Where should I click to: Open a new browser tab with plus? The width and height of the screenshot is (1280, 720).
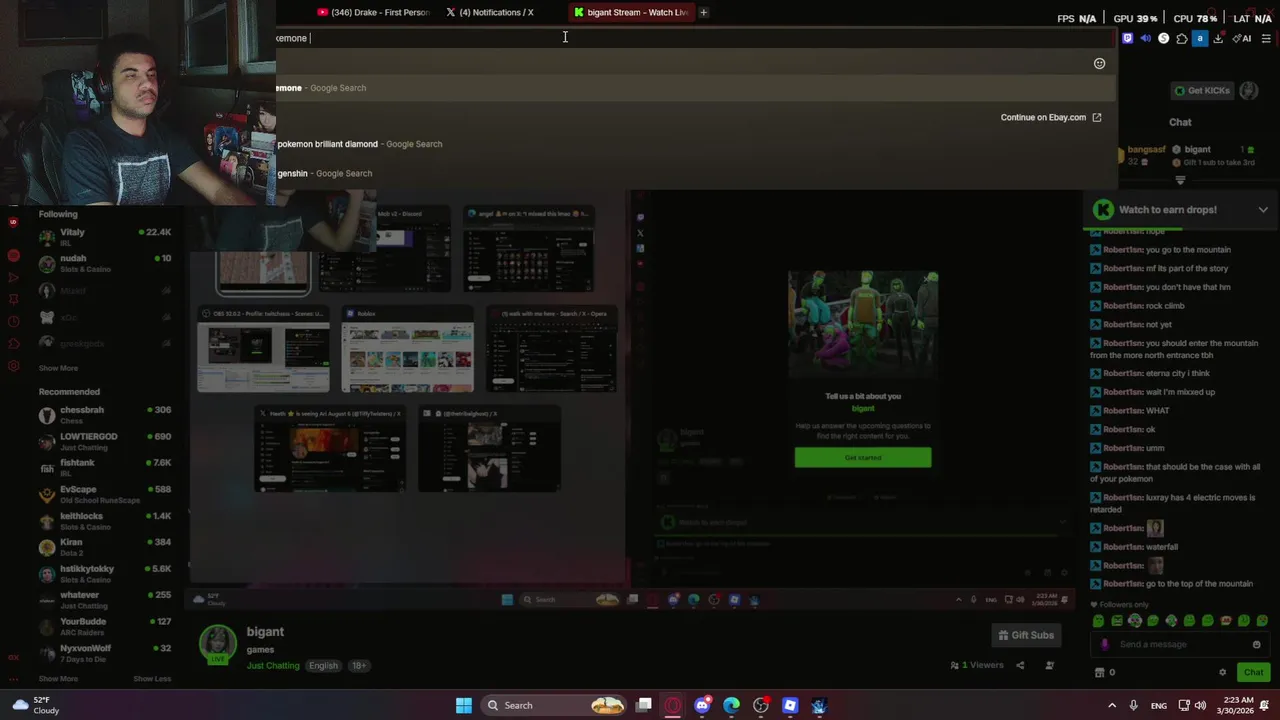703,12
